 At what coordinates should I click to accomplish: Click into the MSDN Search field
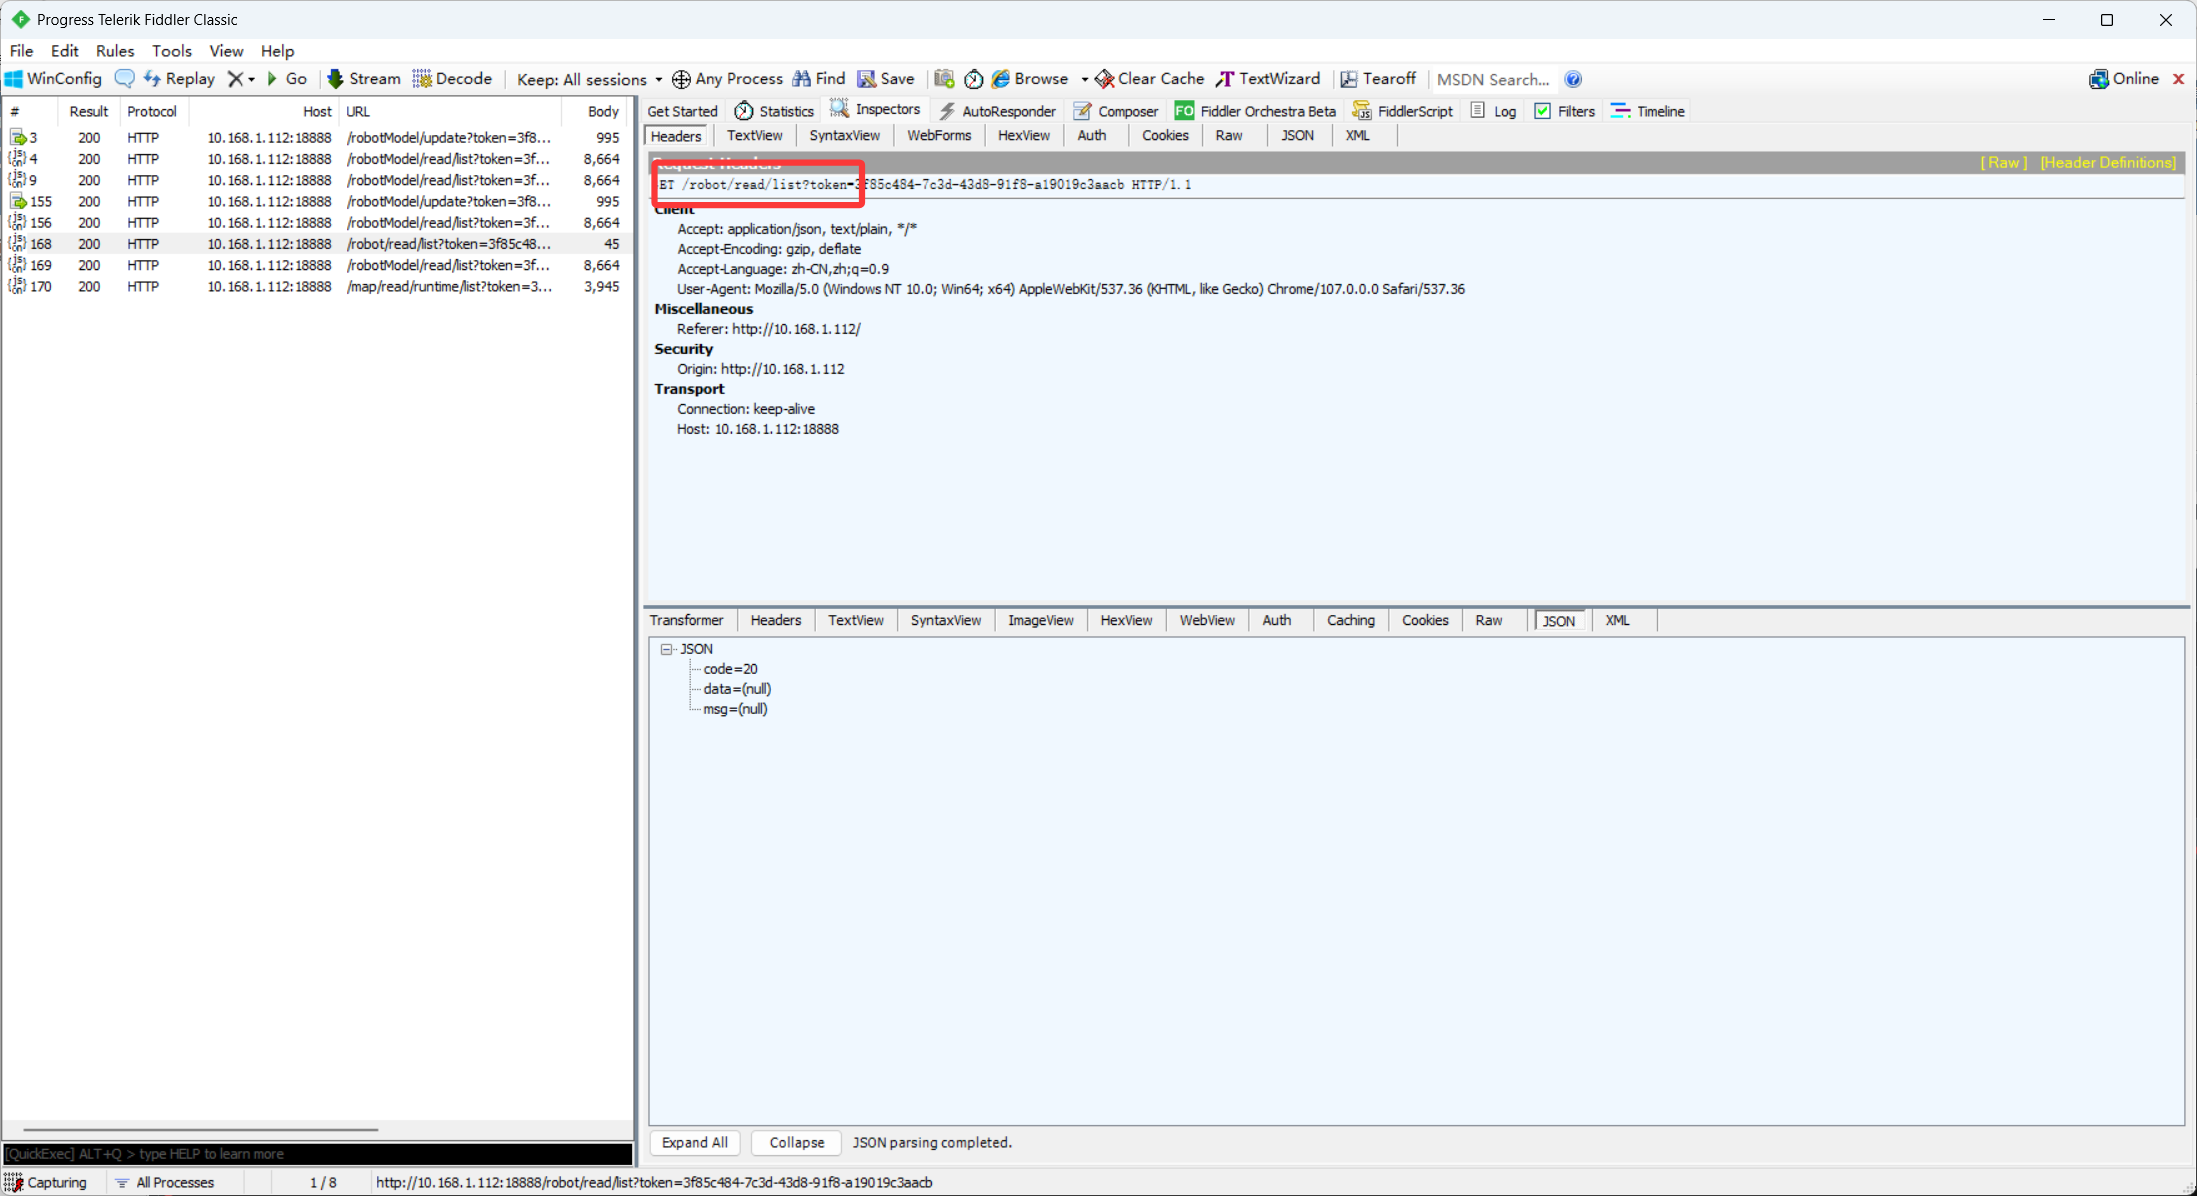coord(1493,79)
